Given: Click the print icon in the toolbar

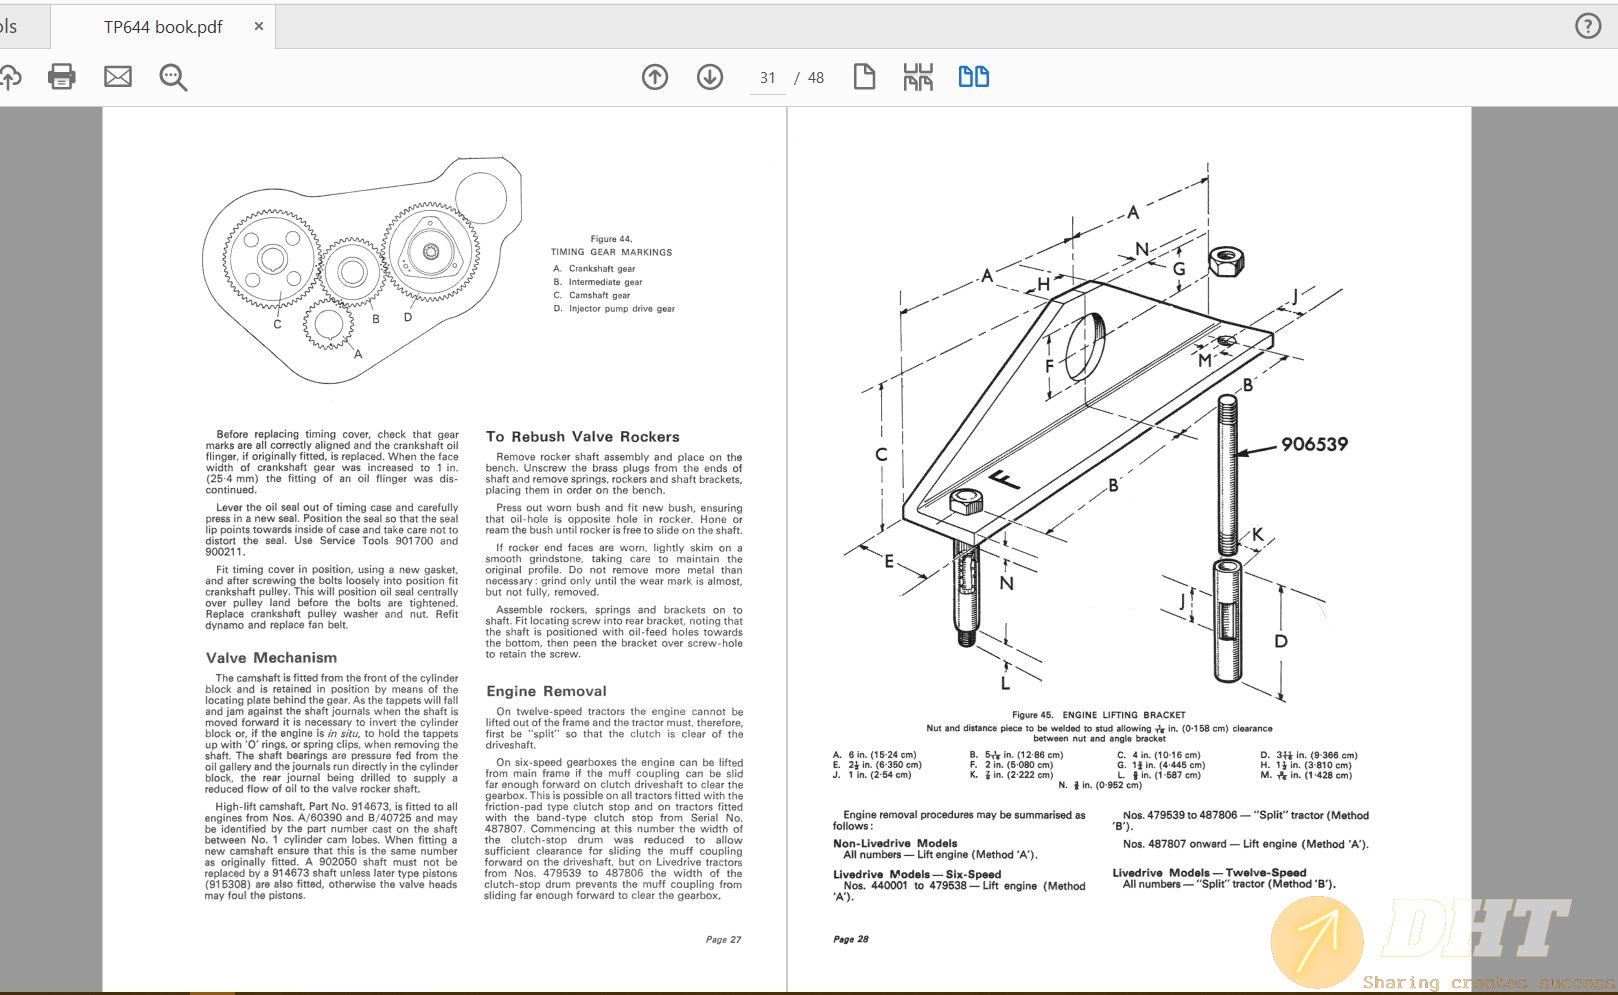Looking at the screenshot, I should point(62,77).
